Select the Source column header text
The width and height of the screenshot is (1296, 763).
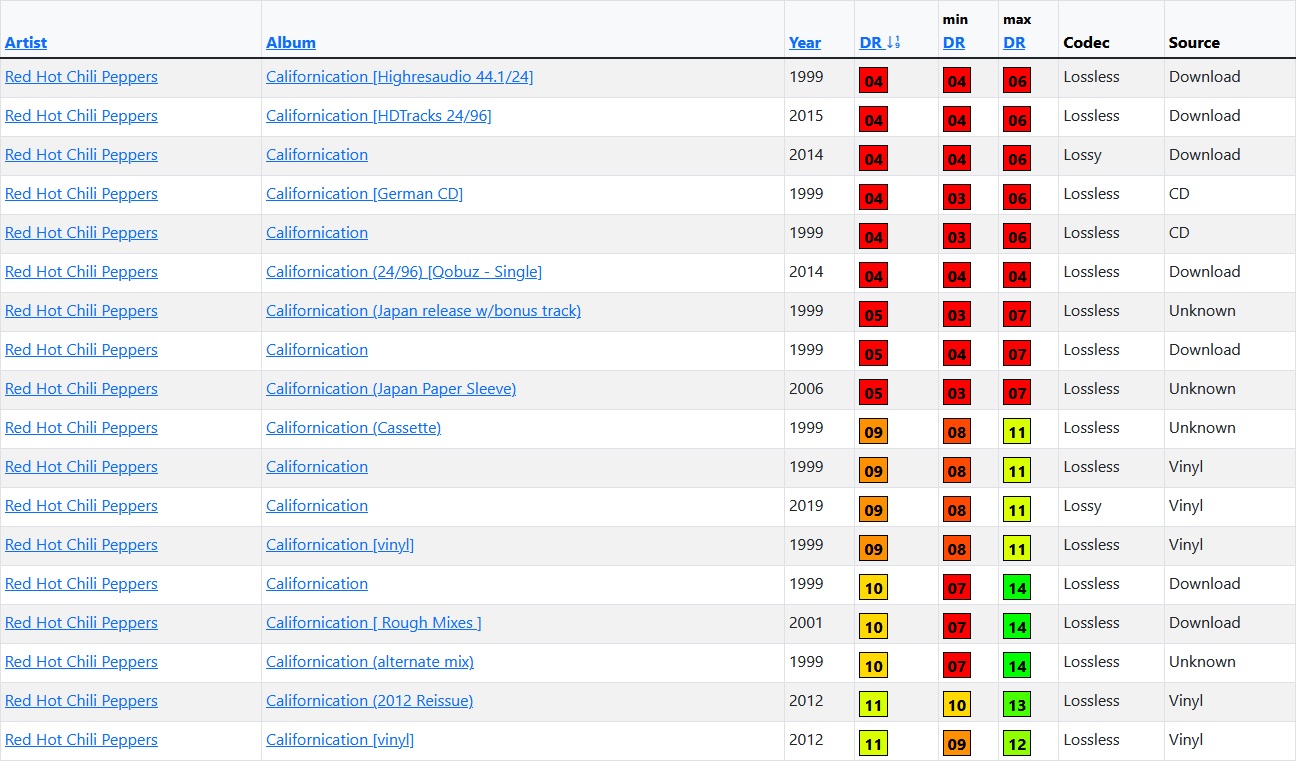(1194, 42)
